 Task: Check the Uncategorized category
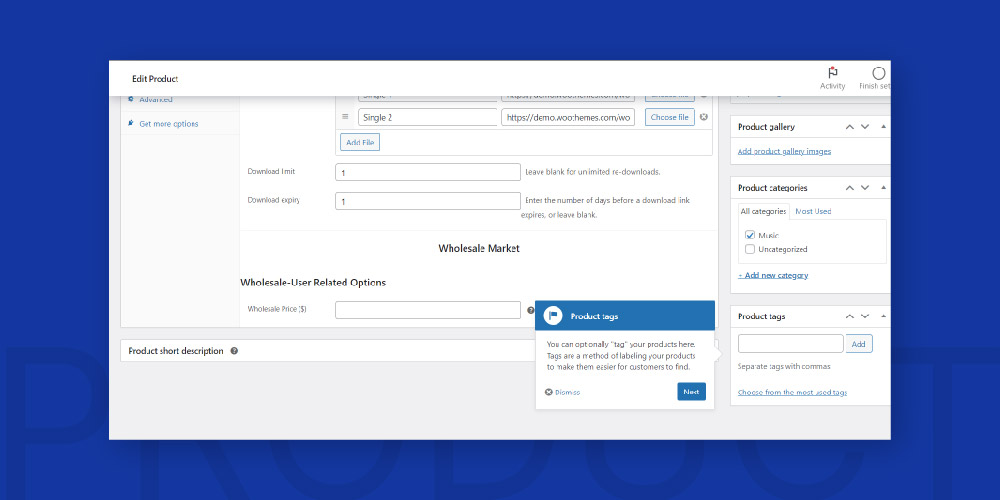point(750,249)
